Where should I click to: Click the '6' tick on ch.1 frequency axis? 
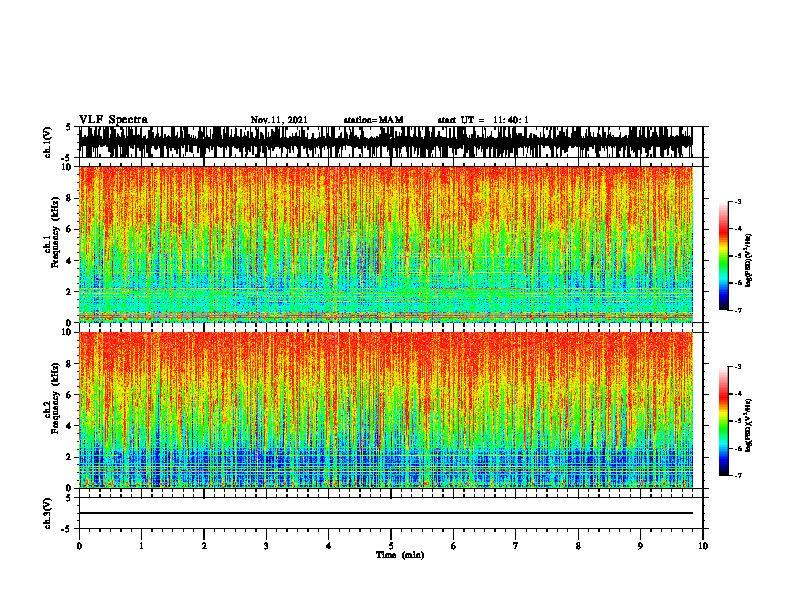point(70,229)
